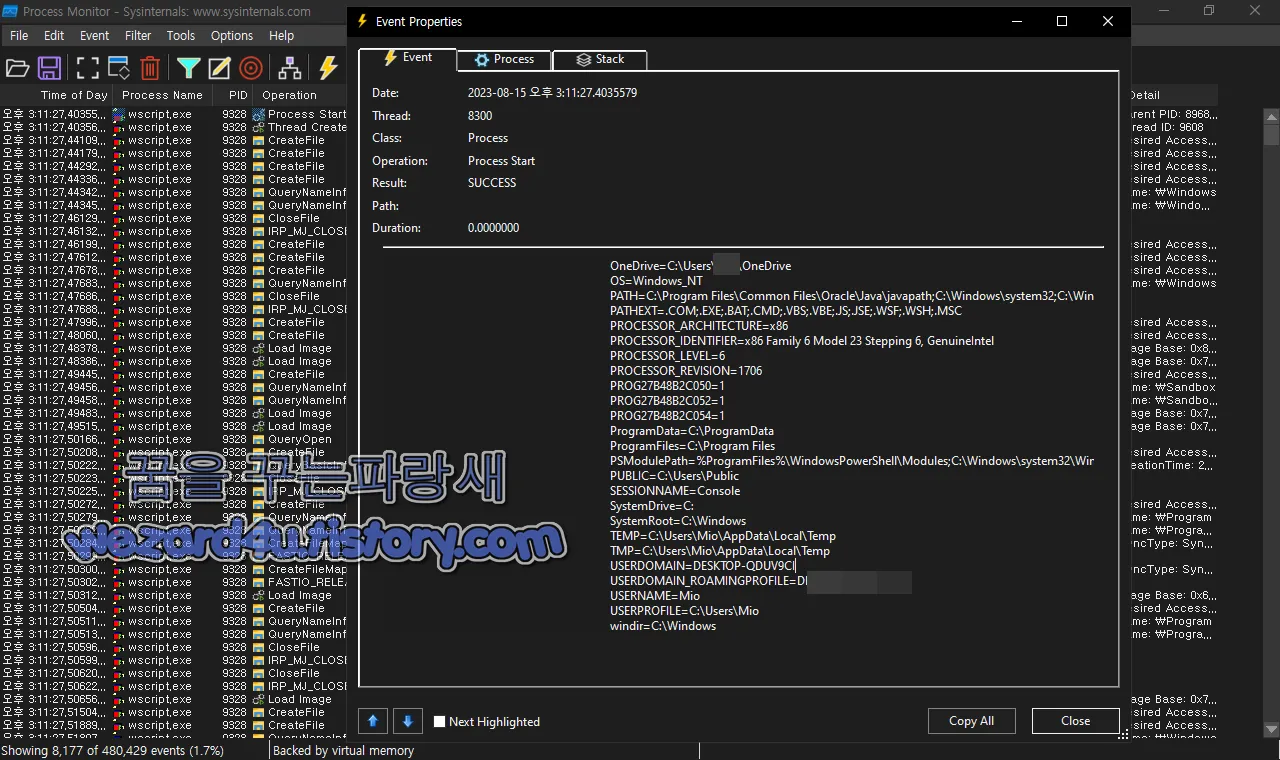The image size is (1280, 760).
Task: Click the PID column header
Action: pyautogui.click(x=232, y=95)
